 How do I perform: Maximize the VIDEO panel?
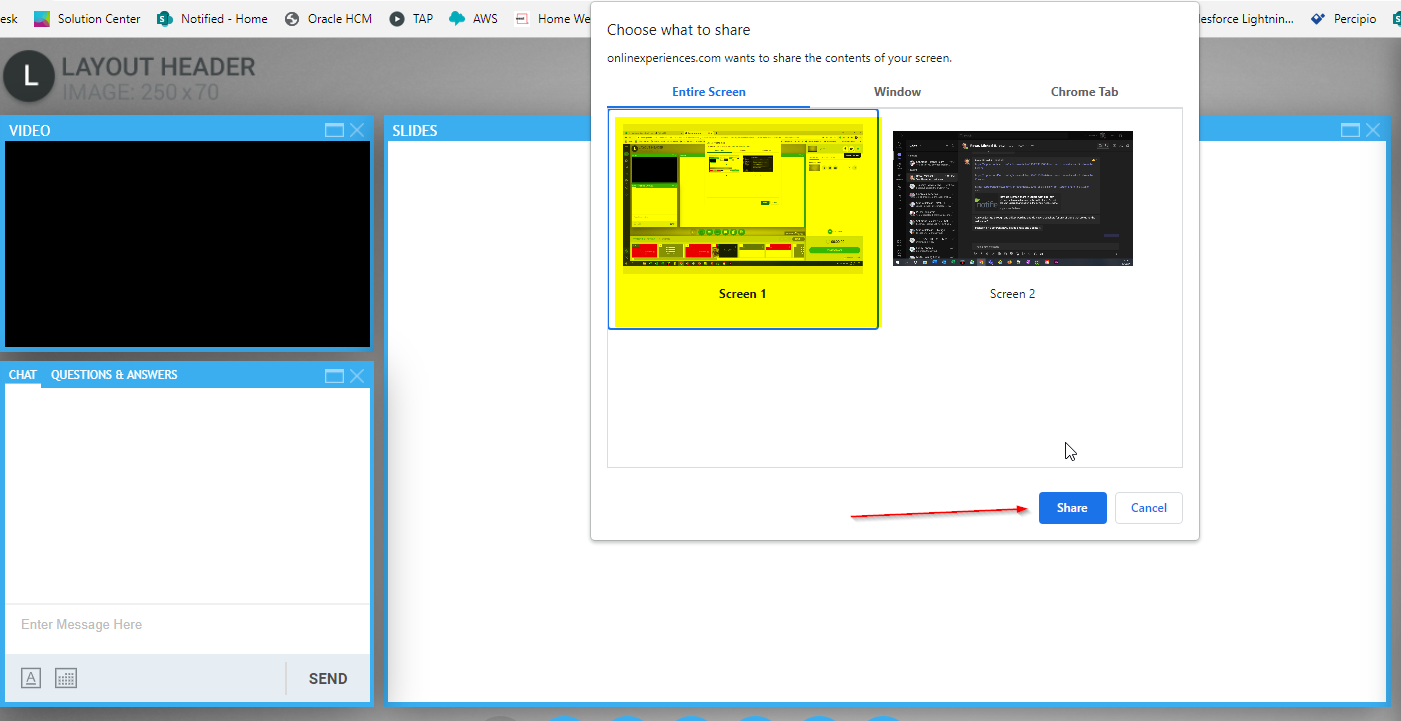coord(335,130)
